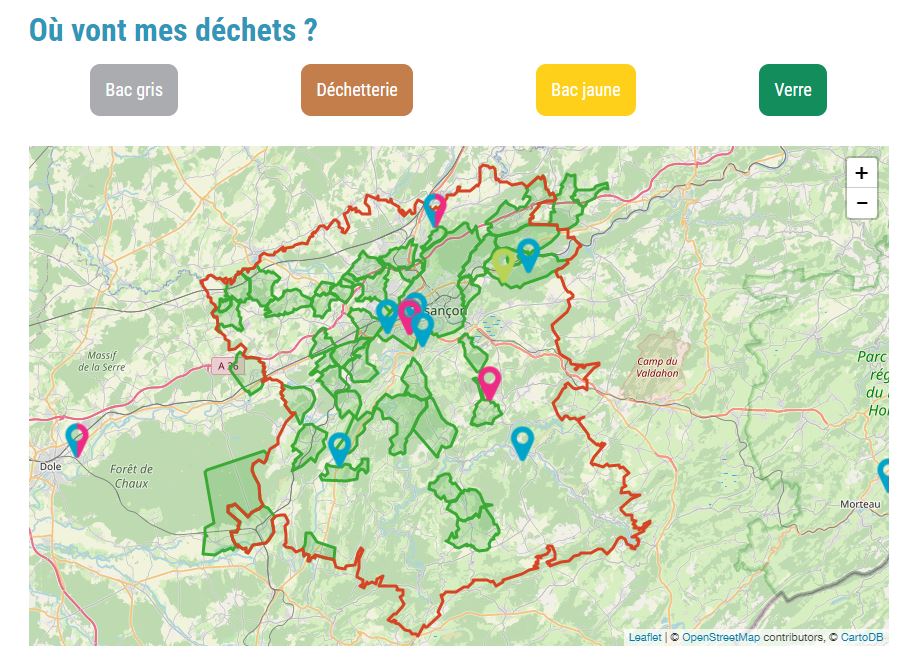Image resolution: width=908 pixels, height=669 pixels.
Task: Open the Leaflet attribution link
Action: [645, 635]
